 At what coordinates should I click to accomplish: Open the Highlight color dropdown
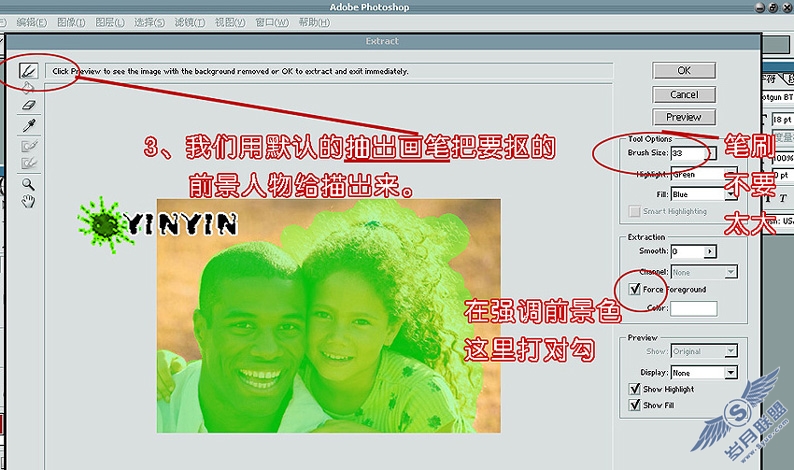coord(730,174)
